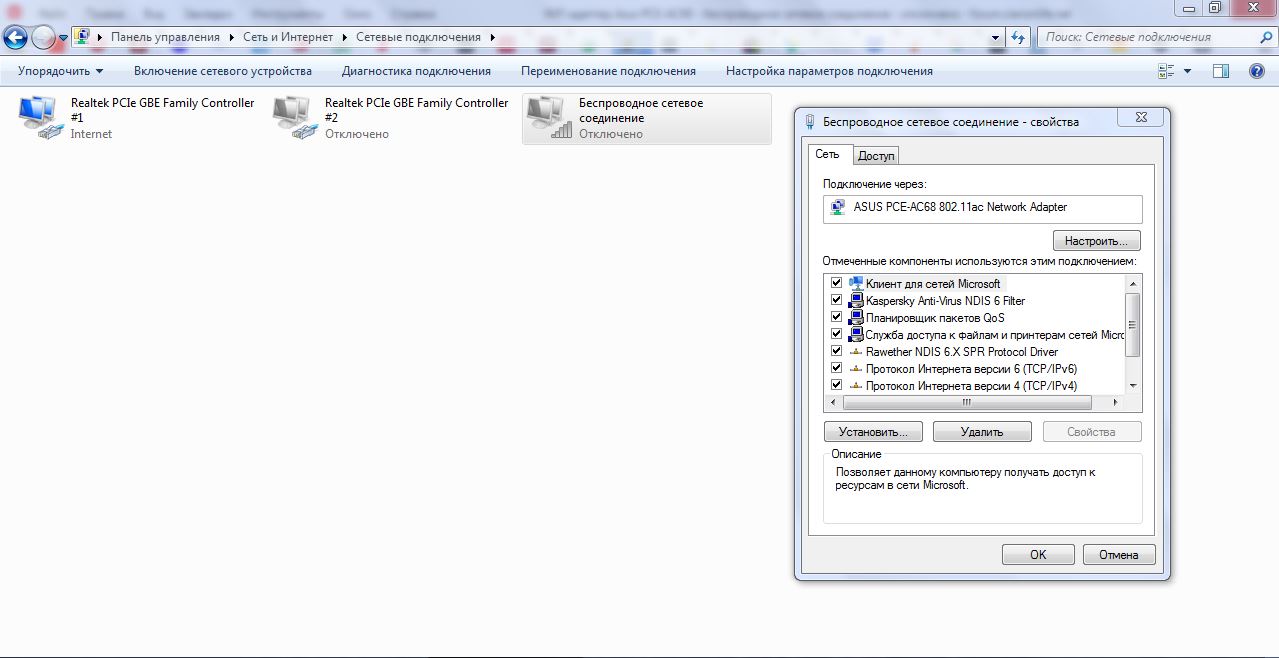This screenshot has width=1279, height=658.
Task: Open the address bar history dropdown
Action: point(996,37)
